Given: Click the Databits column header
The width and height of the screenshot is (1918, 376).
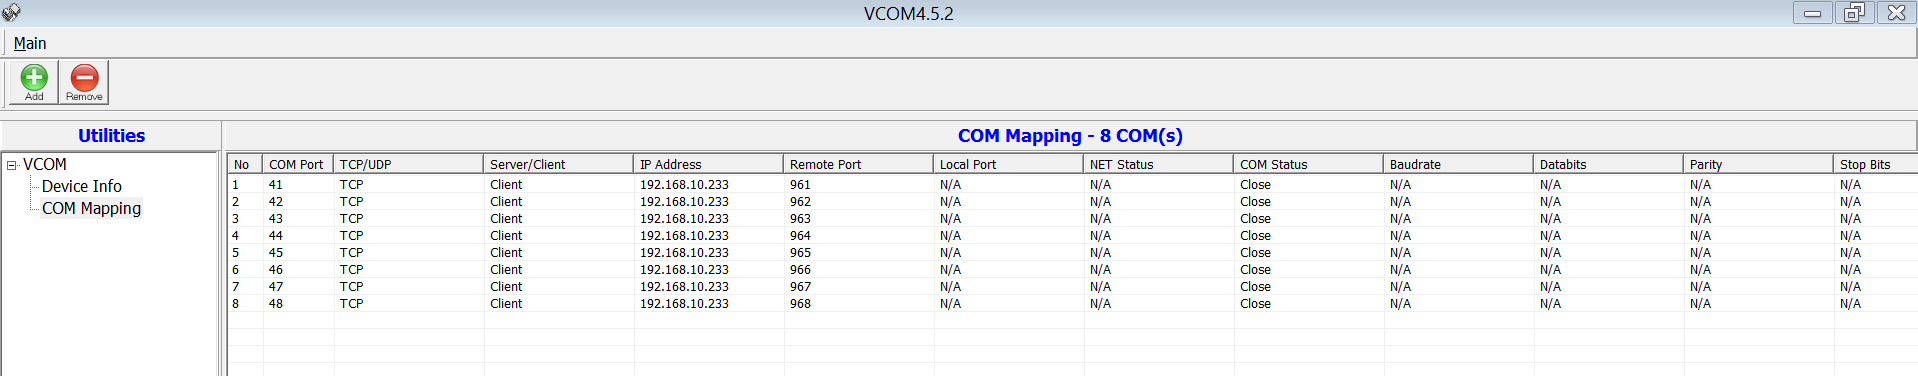Looking at the screenshot, I should tap(1609, 164).
